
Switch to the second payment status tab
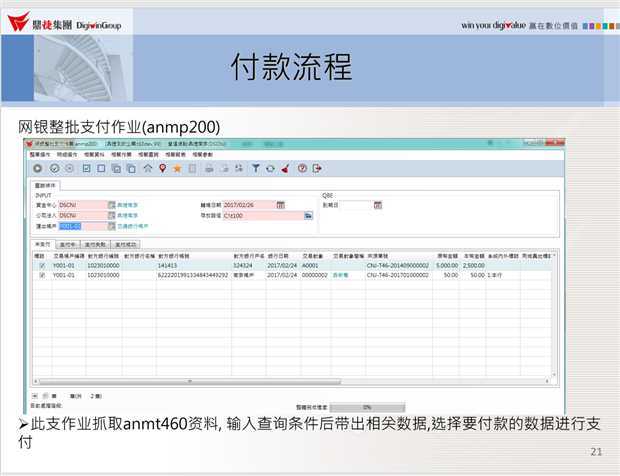coord(69,243)
